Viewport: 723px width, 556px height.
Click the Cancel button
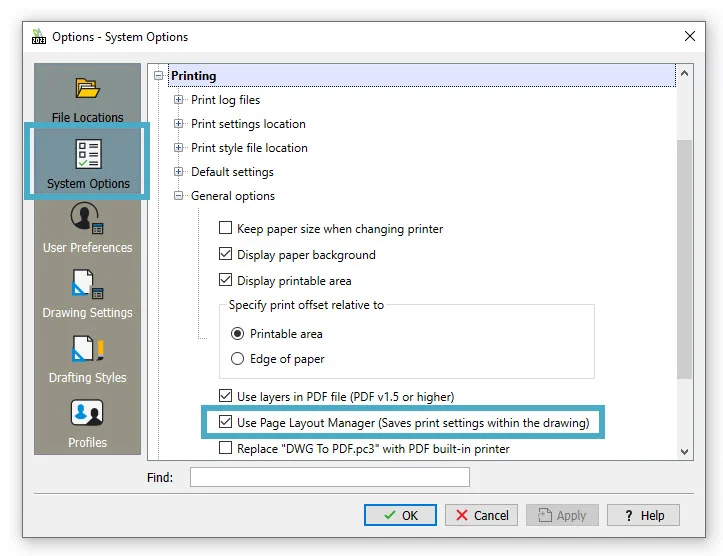(480, 515)
